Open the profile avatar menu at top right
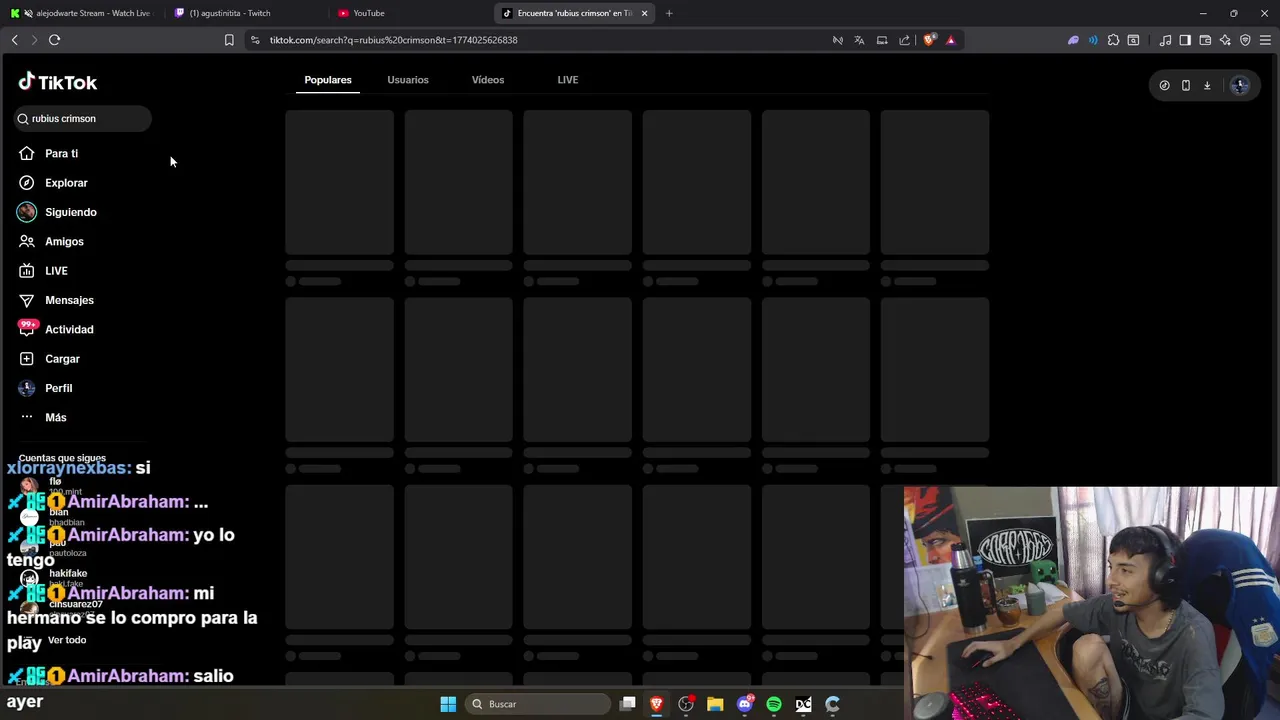The width and height of the screenshot is (1280, 720). pyautogui.click(x=1240, y=86)
